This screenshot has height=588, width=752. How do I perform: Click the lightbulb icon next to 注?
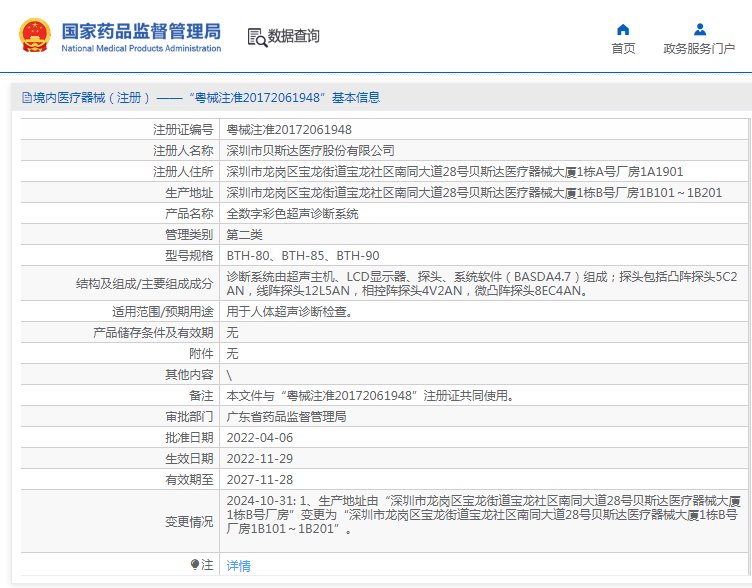195,565
